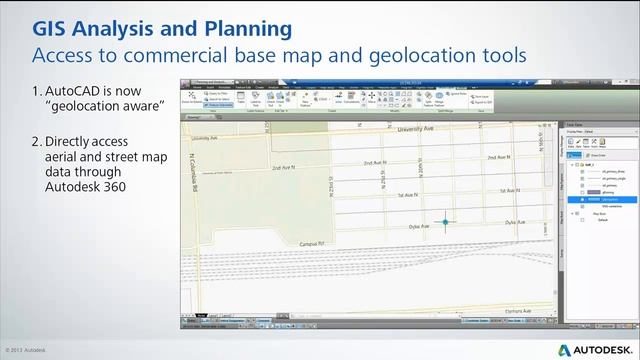
Task: Click the Join icon in the ribbon
Action: pyautogui.click(x=338, y=98)
